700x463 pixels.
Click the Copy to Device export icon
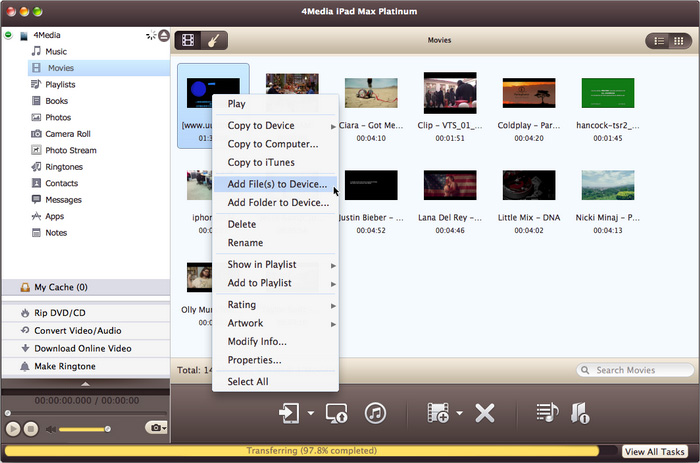pyautogui.click(x=290, y=412)
